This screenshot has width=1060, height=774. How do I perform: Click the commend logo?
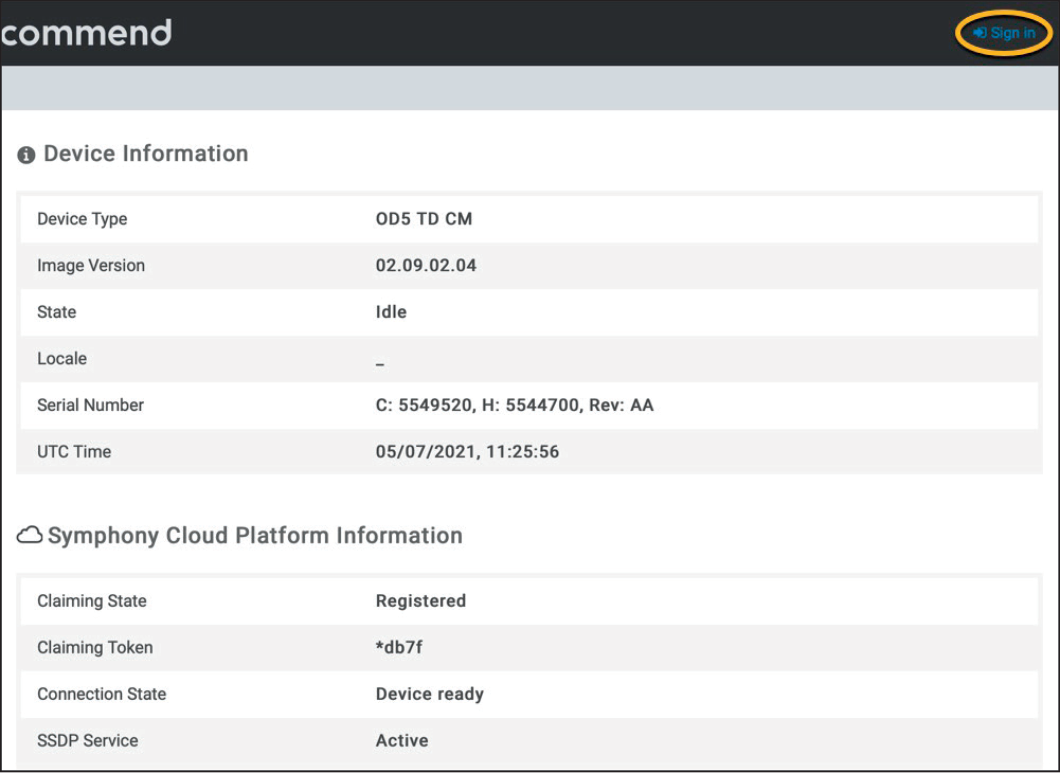(86, 32)
